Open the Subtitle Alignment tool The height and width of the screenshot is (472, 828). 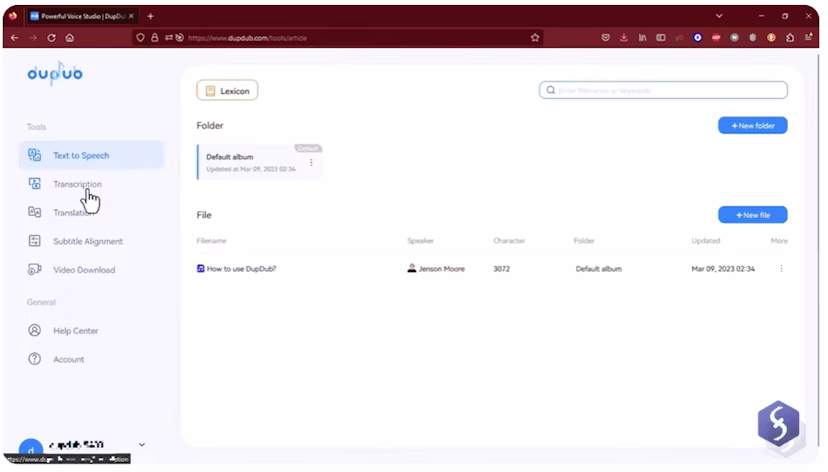[x=88, y=241]
